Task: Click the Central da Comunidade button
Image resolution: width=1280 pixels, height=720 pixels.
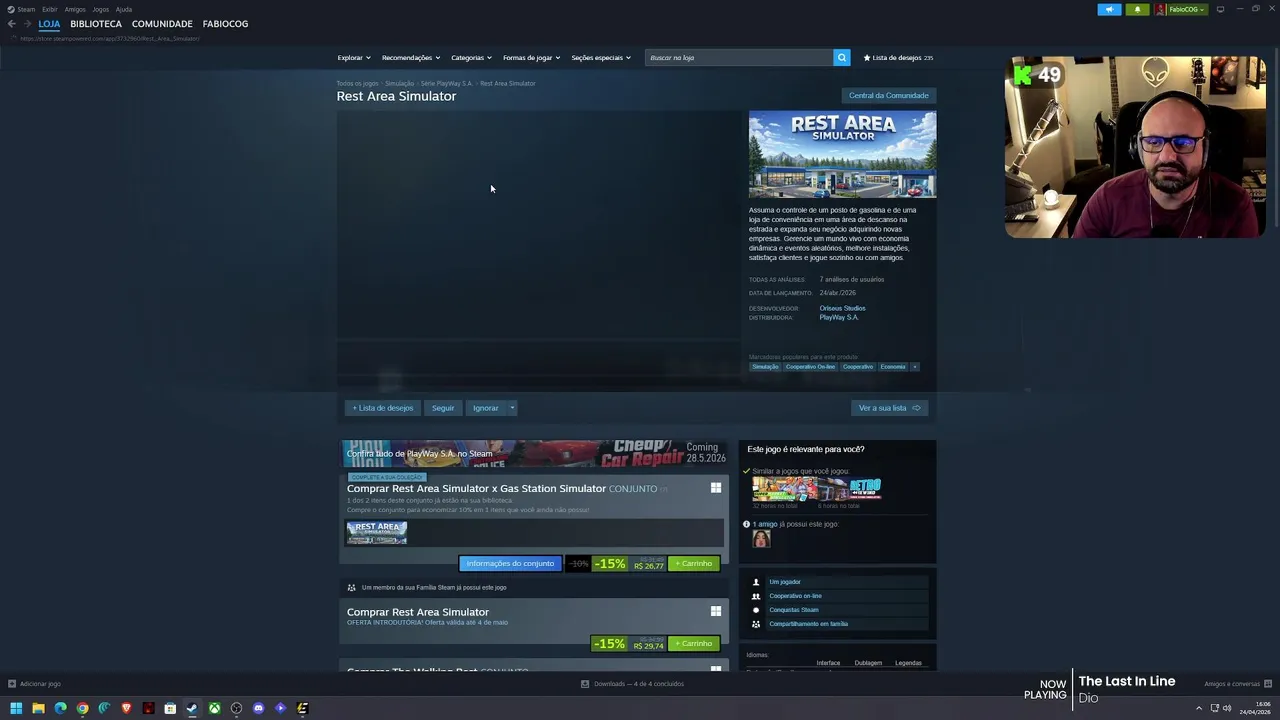Action: [x=889, y=96]
